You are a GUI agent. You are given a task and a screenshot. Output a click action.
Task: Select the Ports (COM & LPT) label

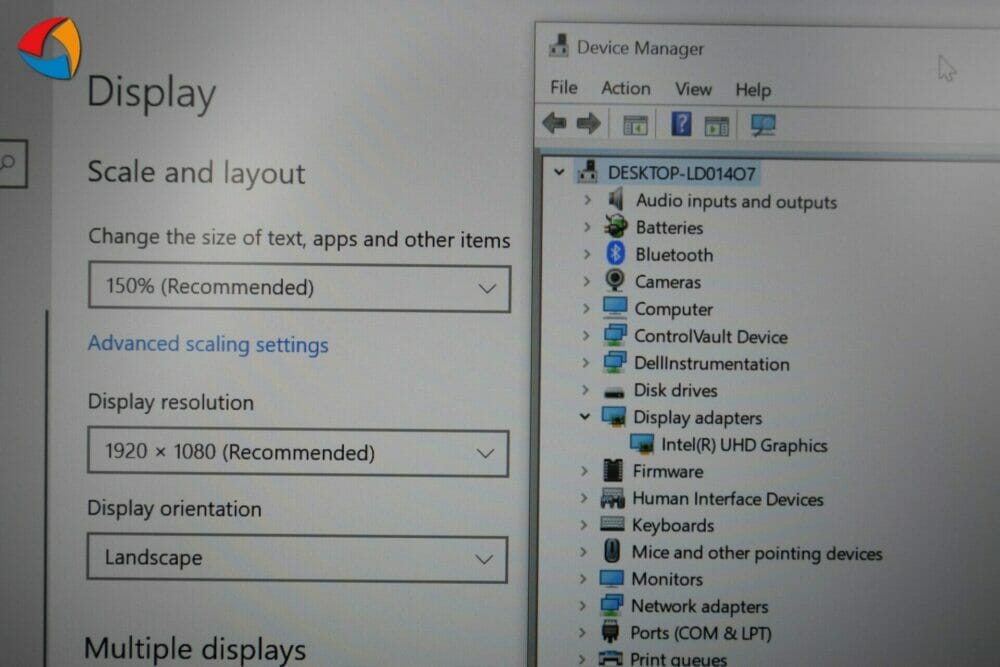[701, 633]
